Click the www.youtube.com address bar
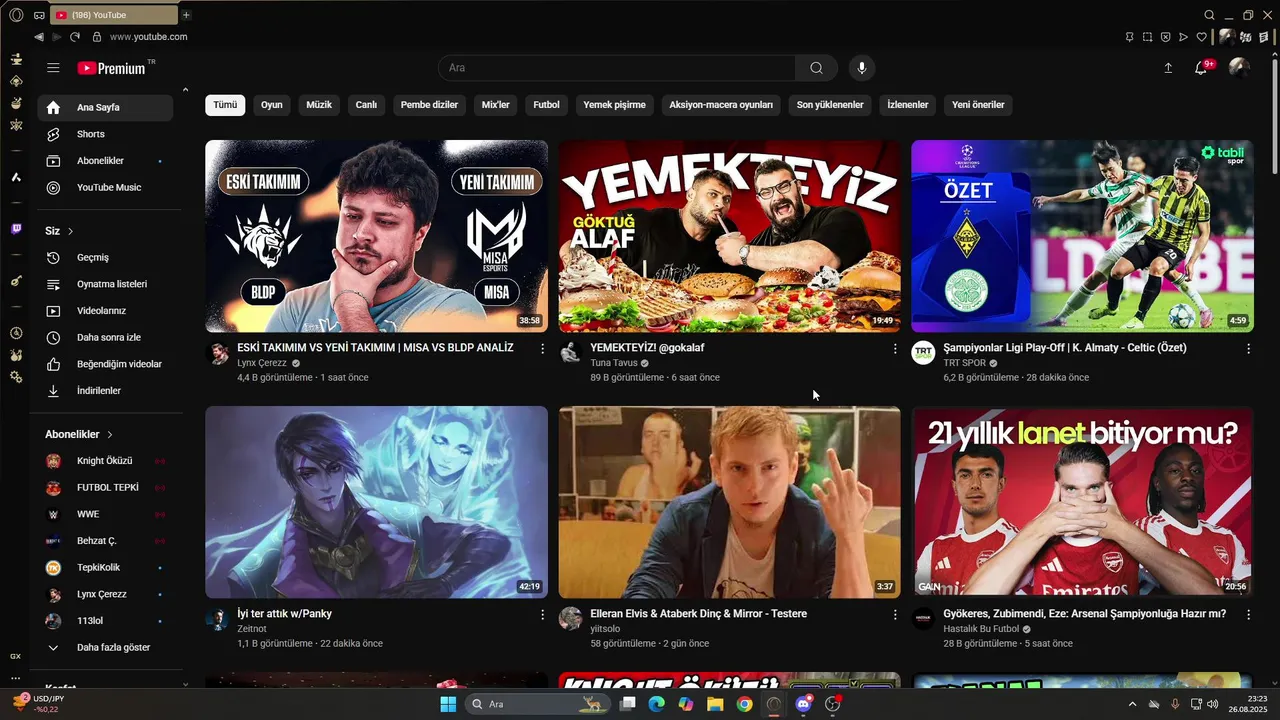This screenshot has width=1280, height=720. tap(148, 37)
